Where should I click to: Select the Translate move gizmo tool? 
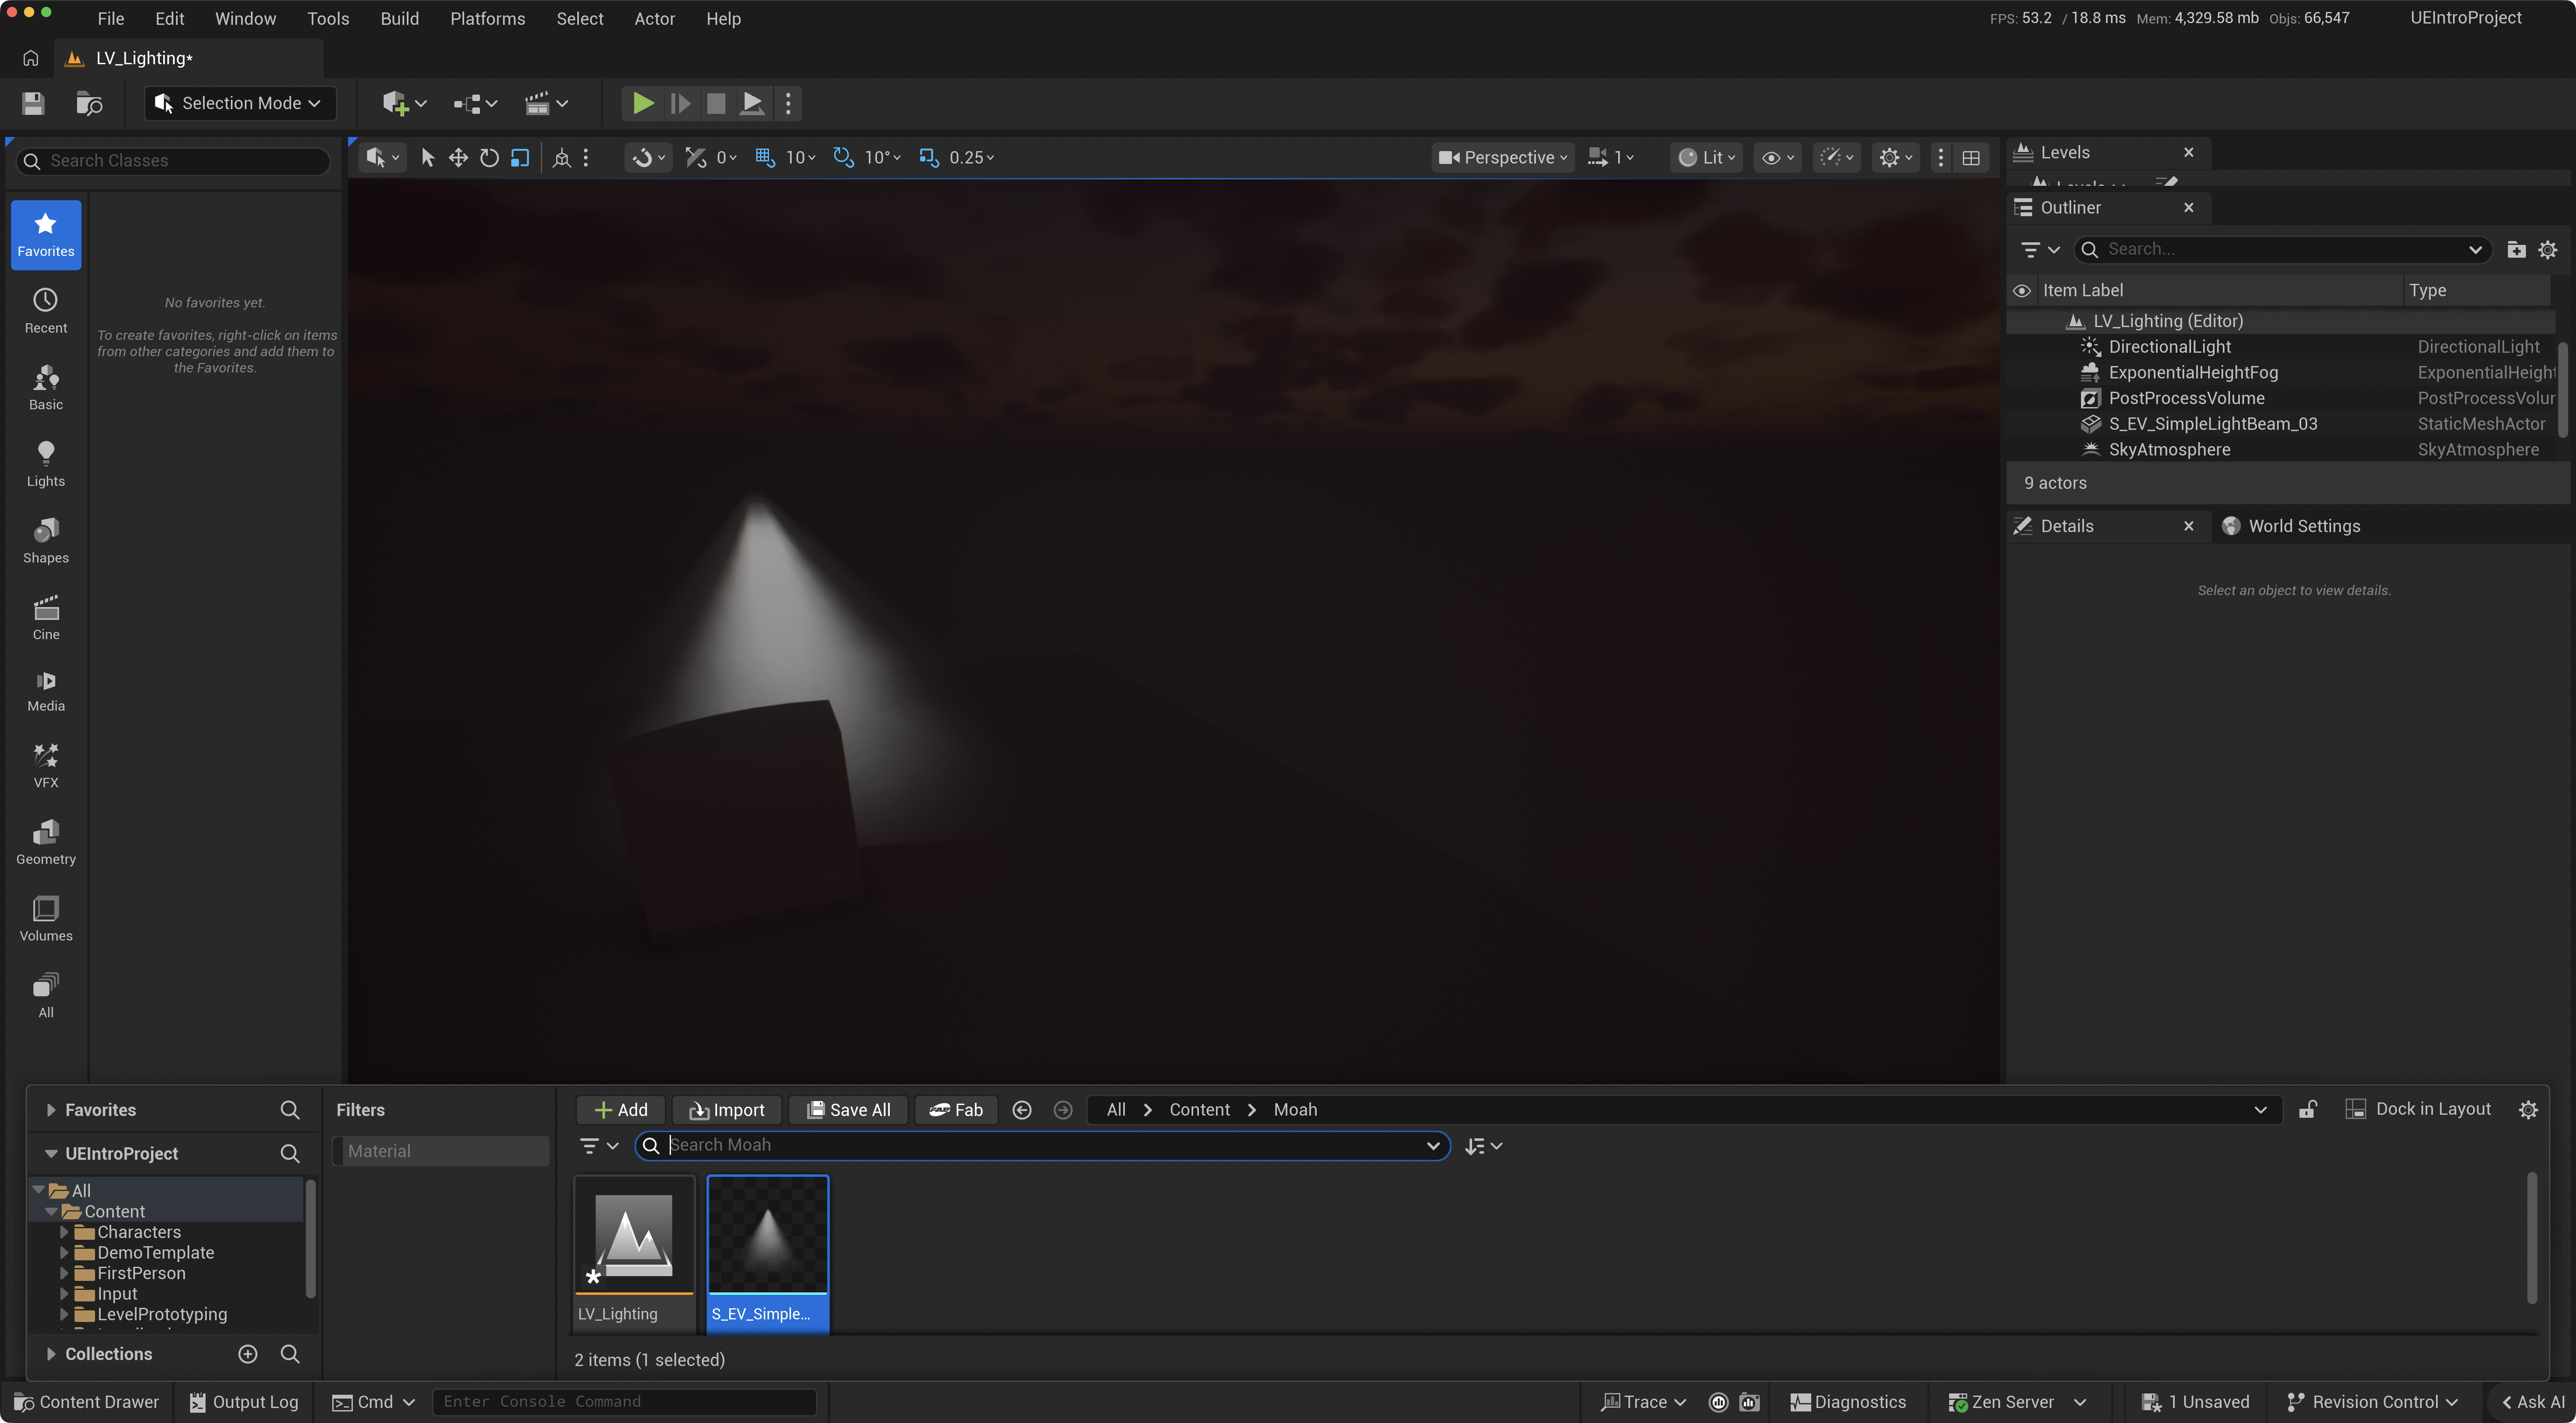(458, 158)
